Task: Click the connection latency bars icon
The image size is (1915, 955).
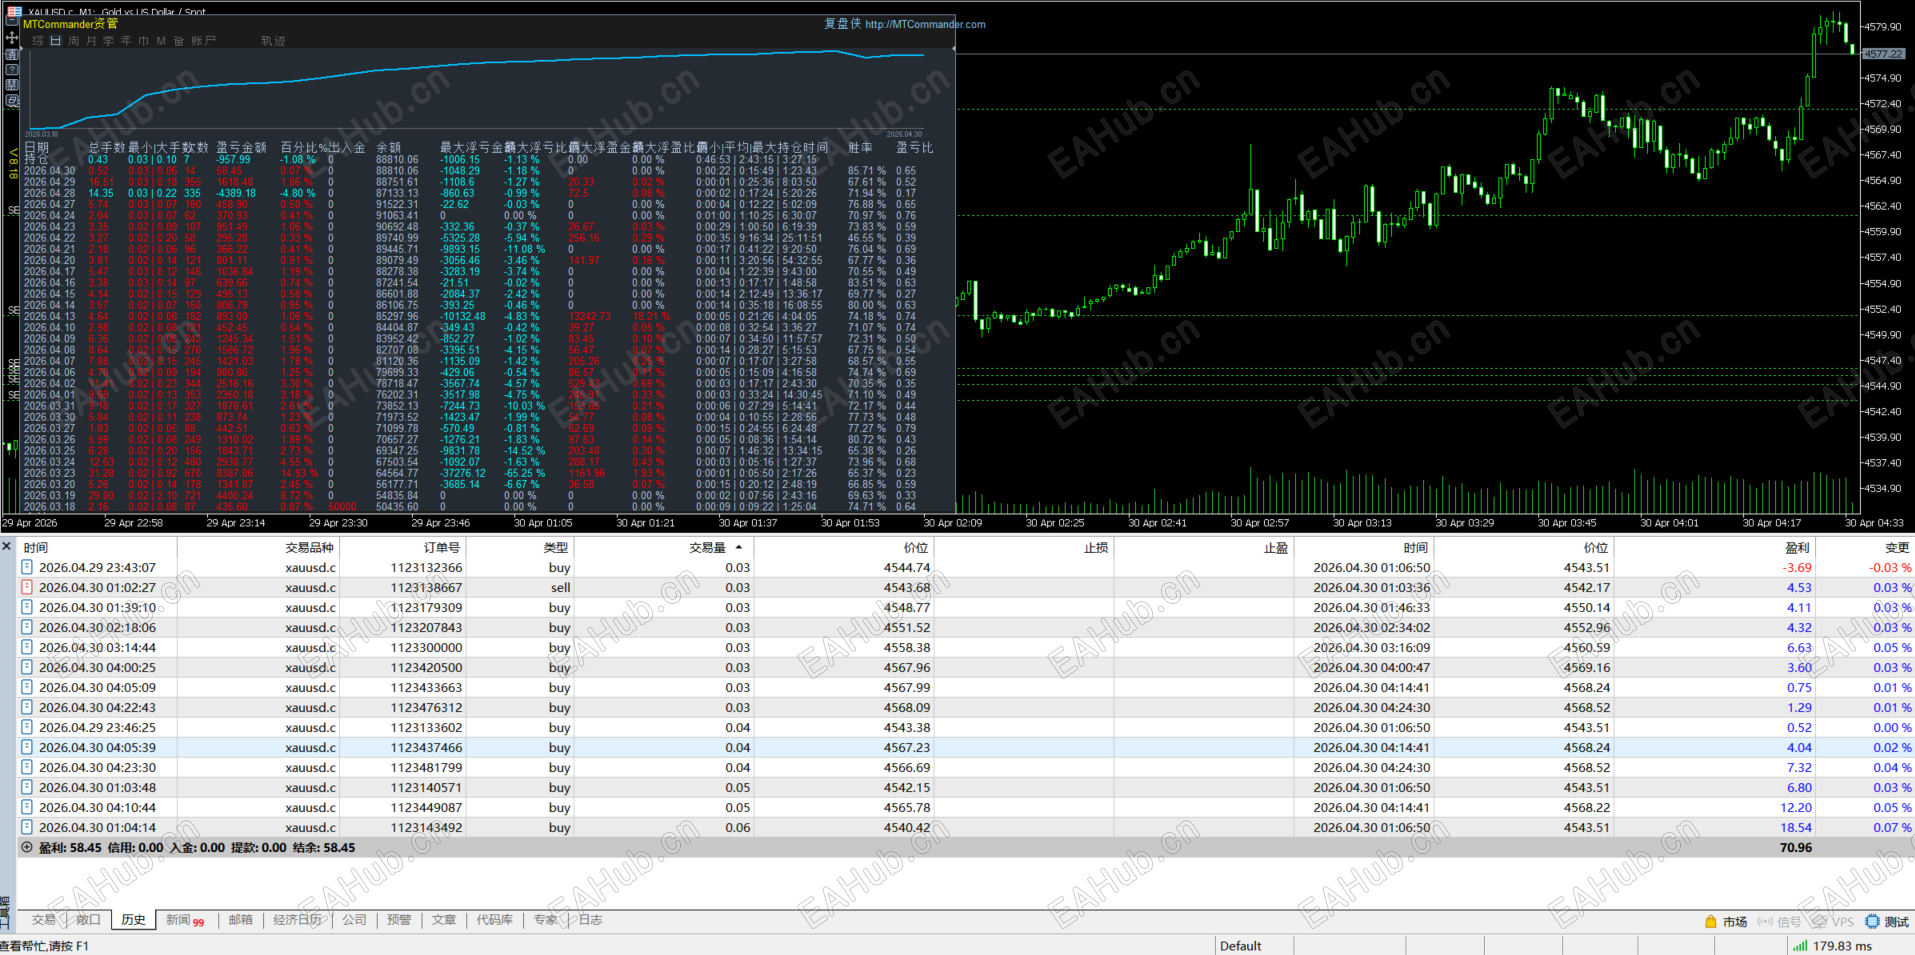Action: pyautogui.click(x=1800, y=946)
